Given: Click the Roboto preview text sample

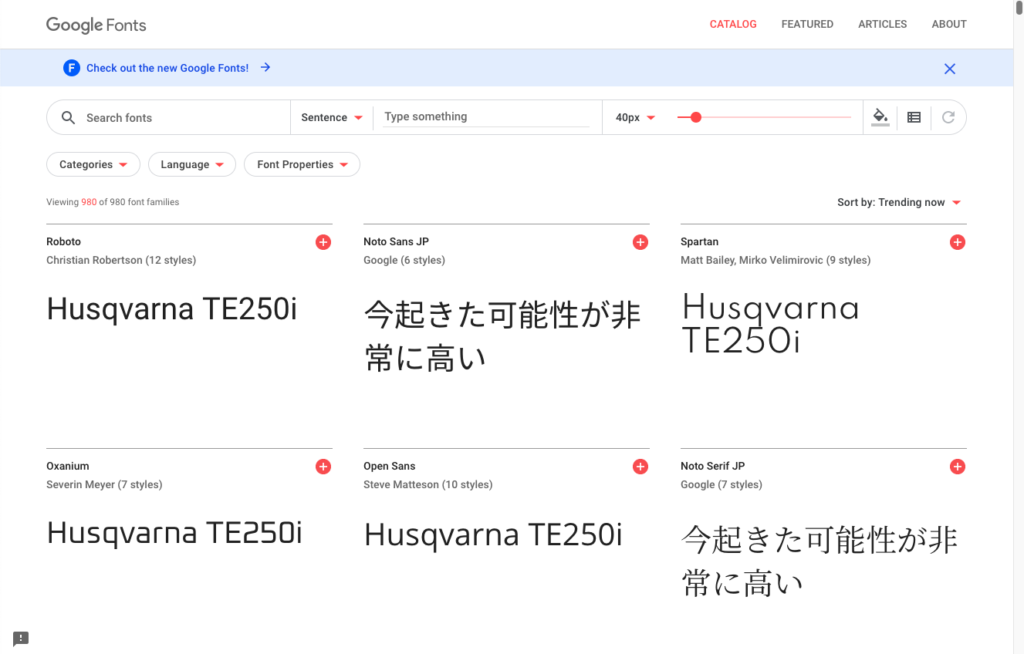Looking at the screenshot, I should (x=172, y=308).
